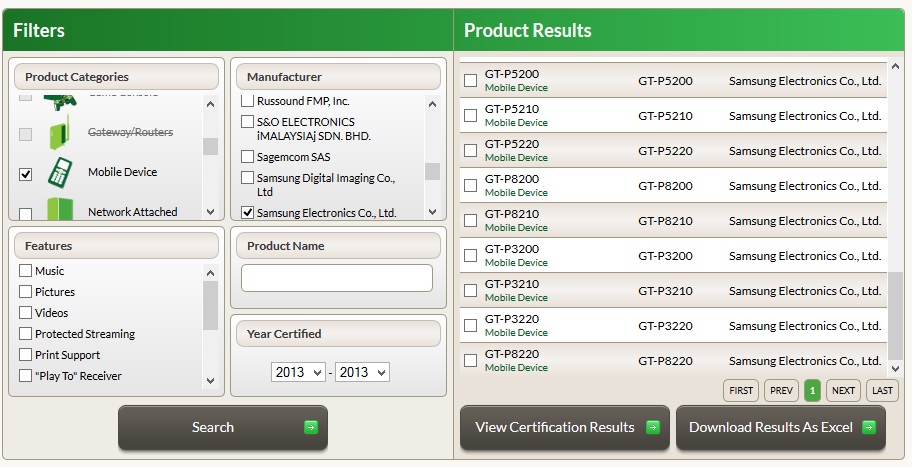Click the Network Attached category icon
The width and height of the screenshot is (912, 467).
60,208
